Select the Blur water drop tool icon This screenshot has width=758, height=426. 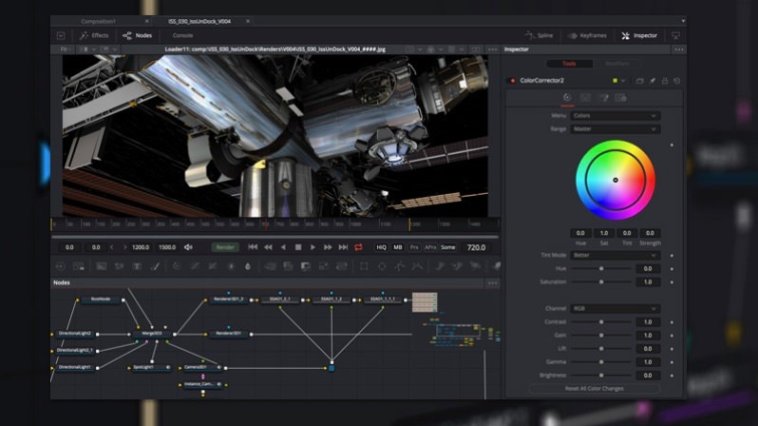point(248,266)
